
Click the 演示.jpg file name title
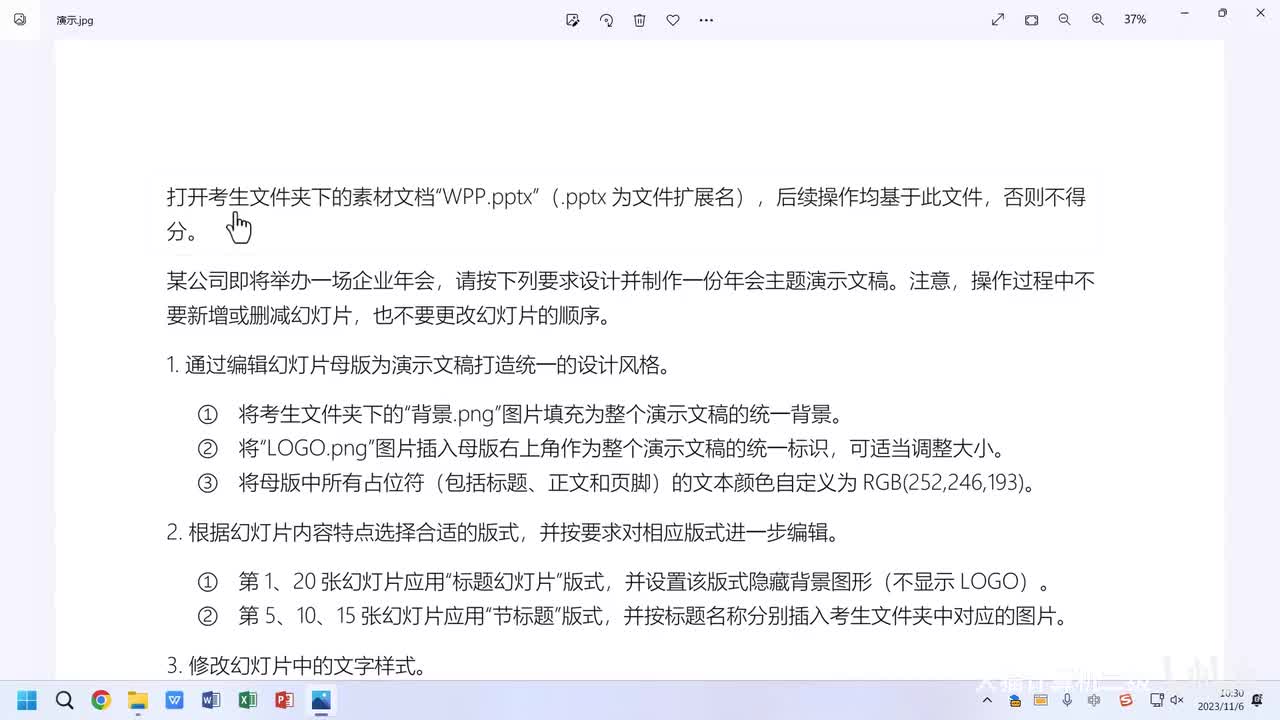75,20
